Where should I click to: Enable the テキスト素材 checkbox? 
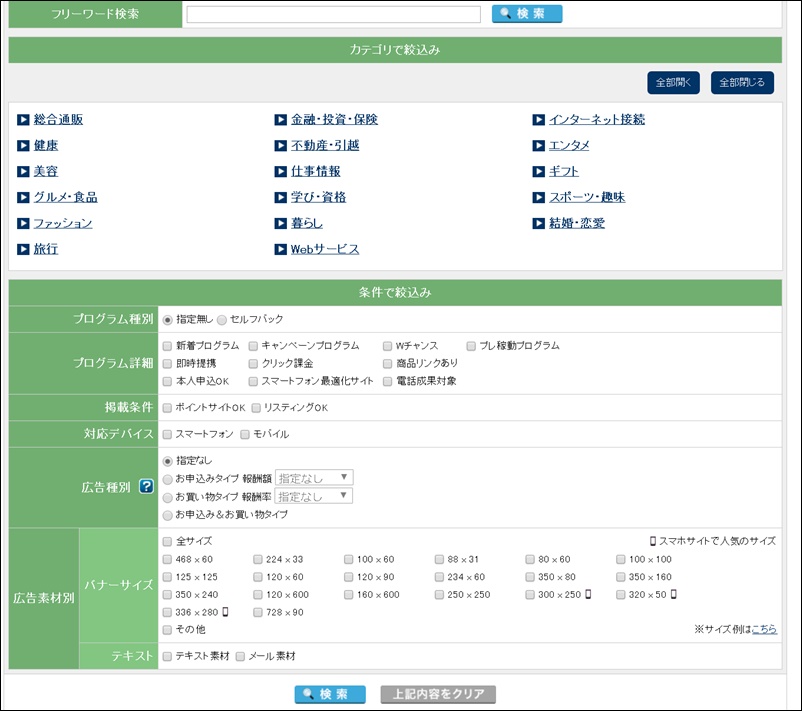point(167,656)
